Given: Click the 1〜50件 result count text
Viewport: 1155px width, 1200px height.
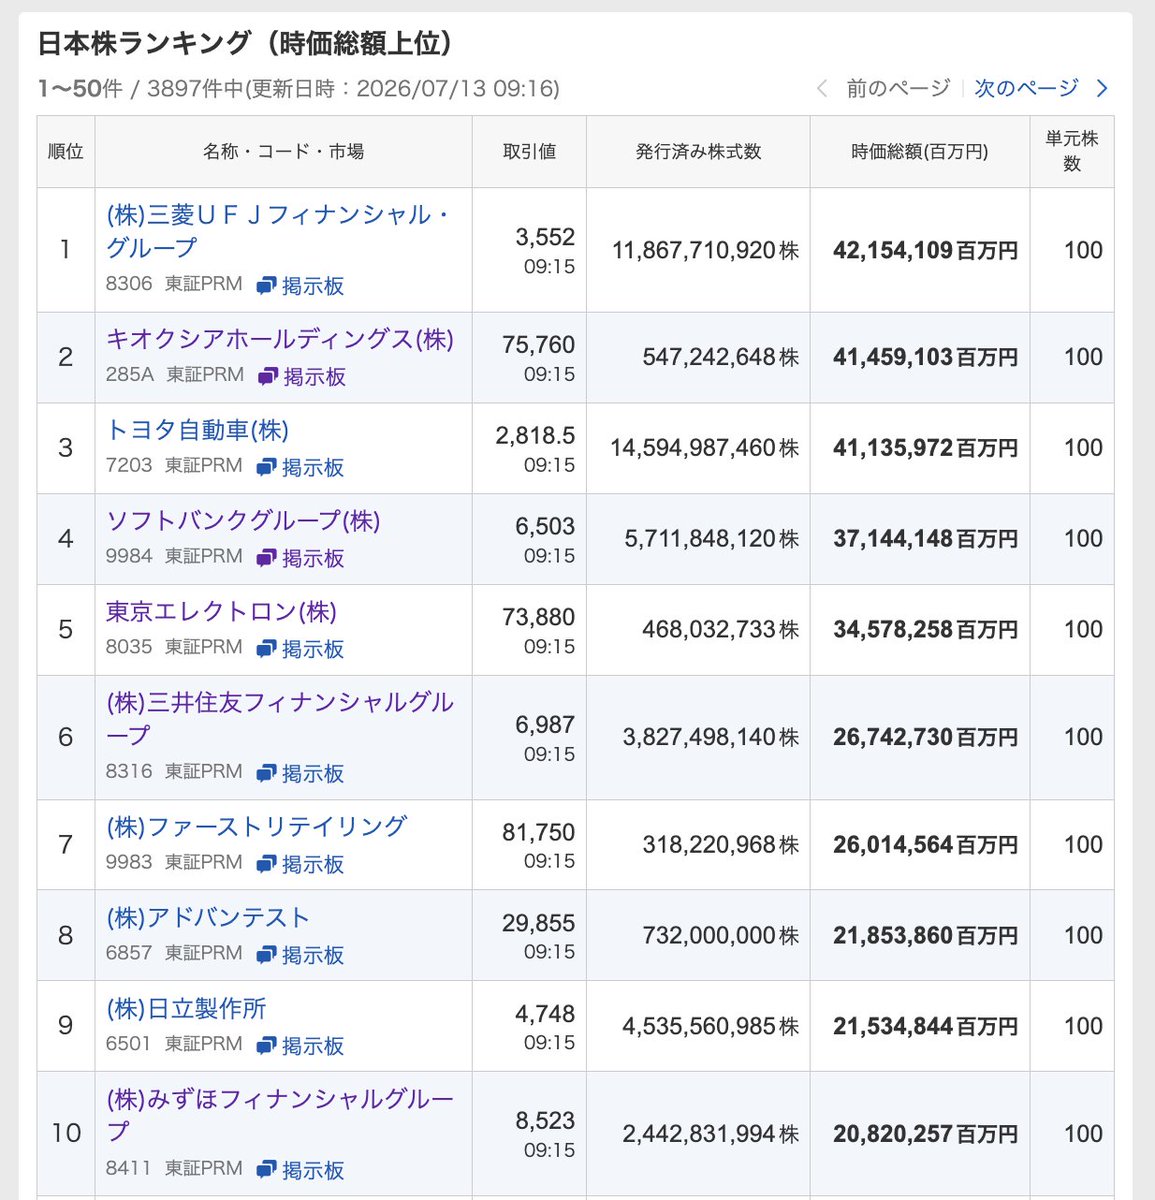Looking at the screenshot, I should click(80, 89).
